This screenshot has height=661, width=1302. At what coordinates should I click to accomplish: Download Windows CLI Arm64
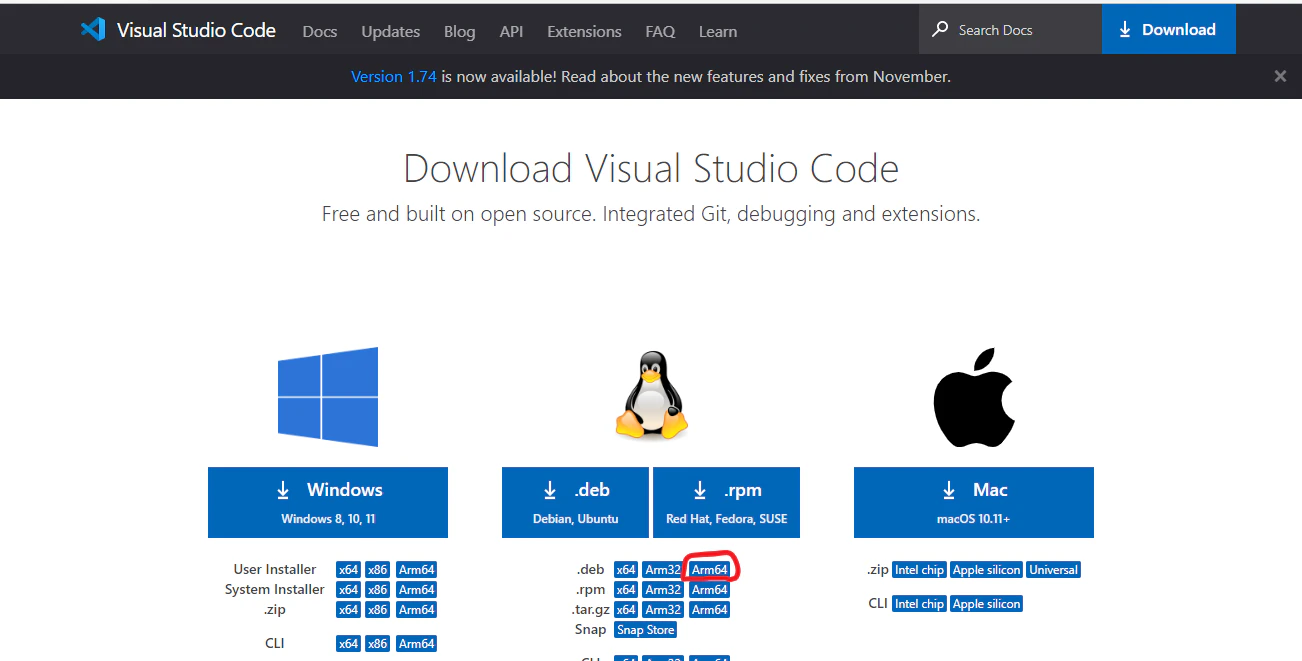[417, 644]
